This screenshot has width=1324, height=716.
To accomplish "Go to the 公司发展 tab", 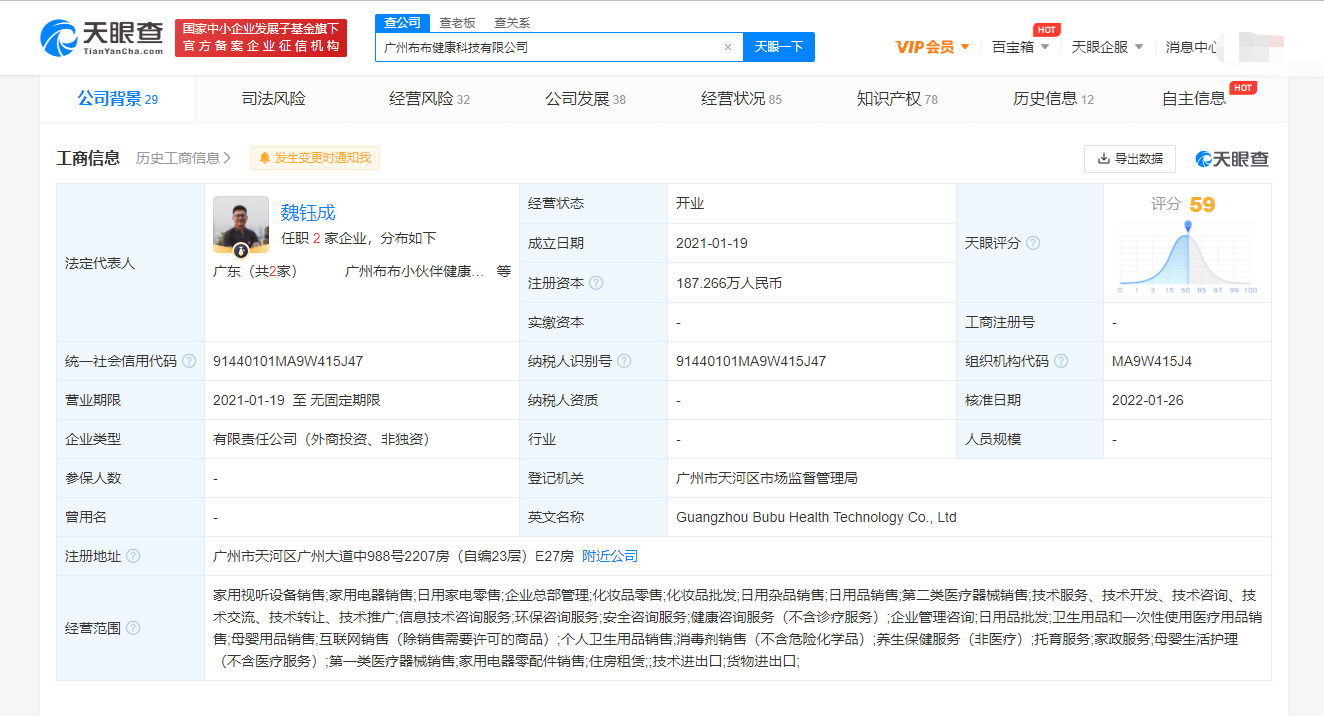I will [585, 99].
